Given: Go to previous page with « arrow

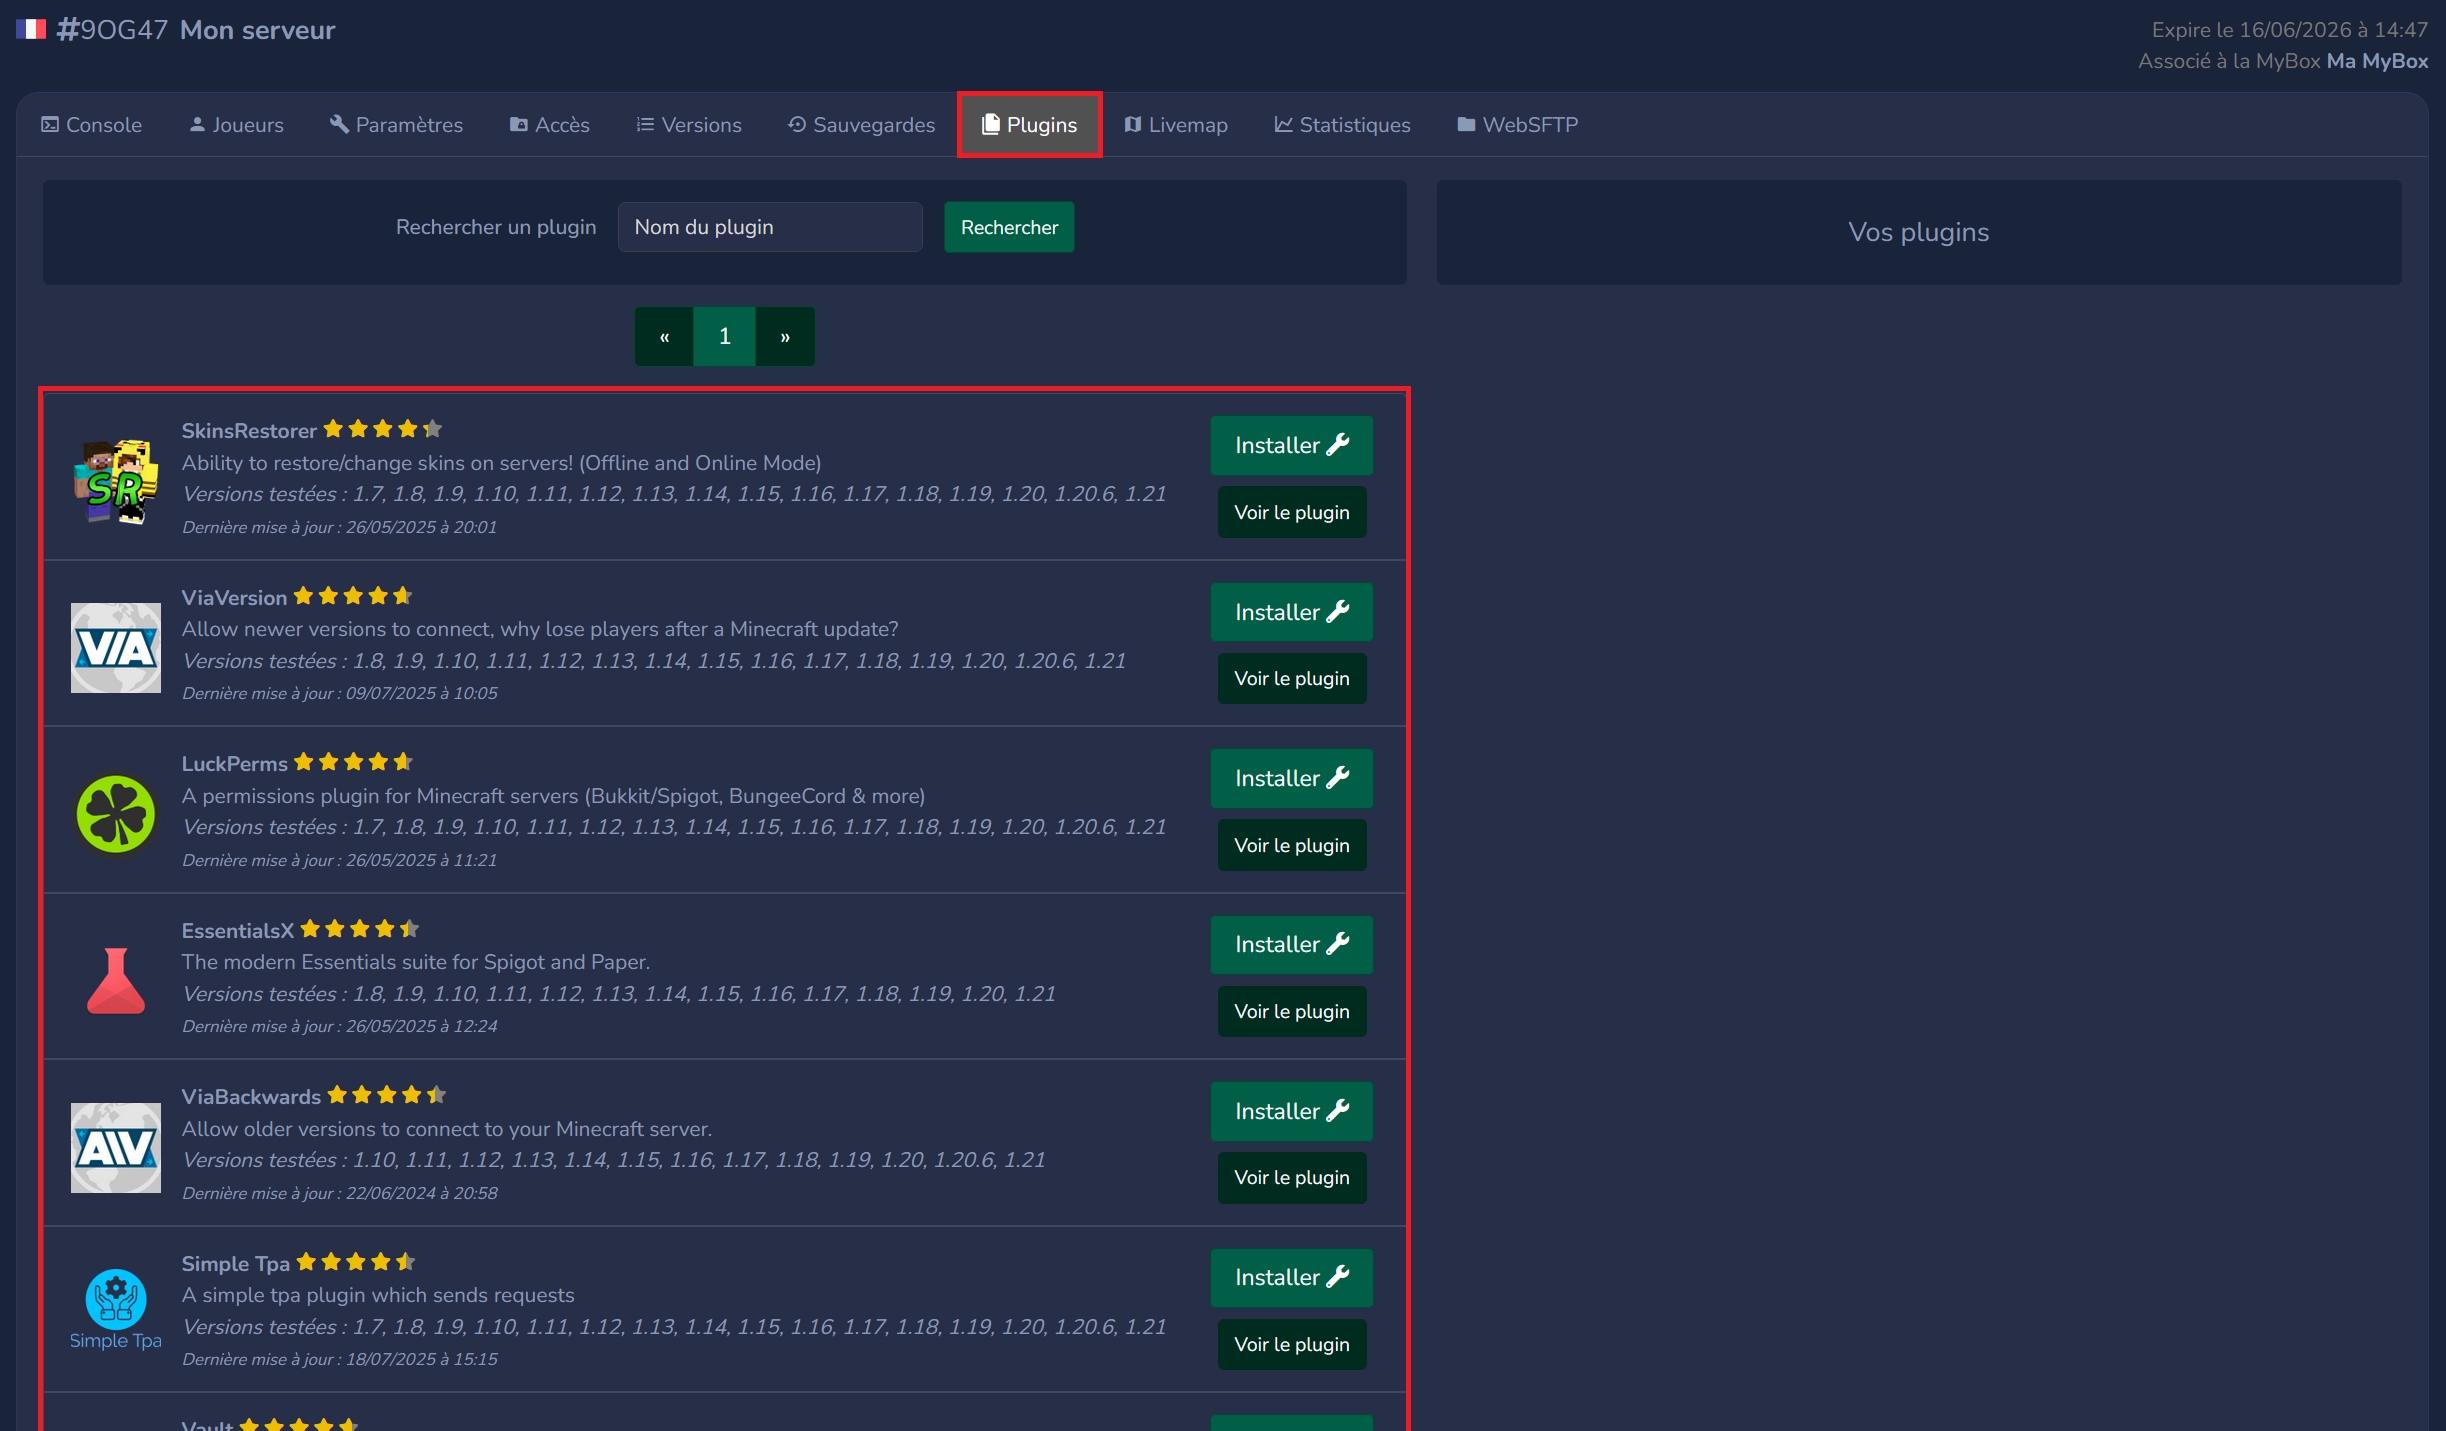Looking at the screenshot, I should [x=664, y=337].
